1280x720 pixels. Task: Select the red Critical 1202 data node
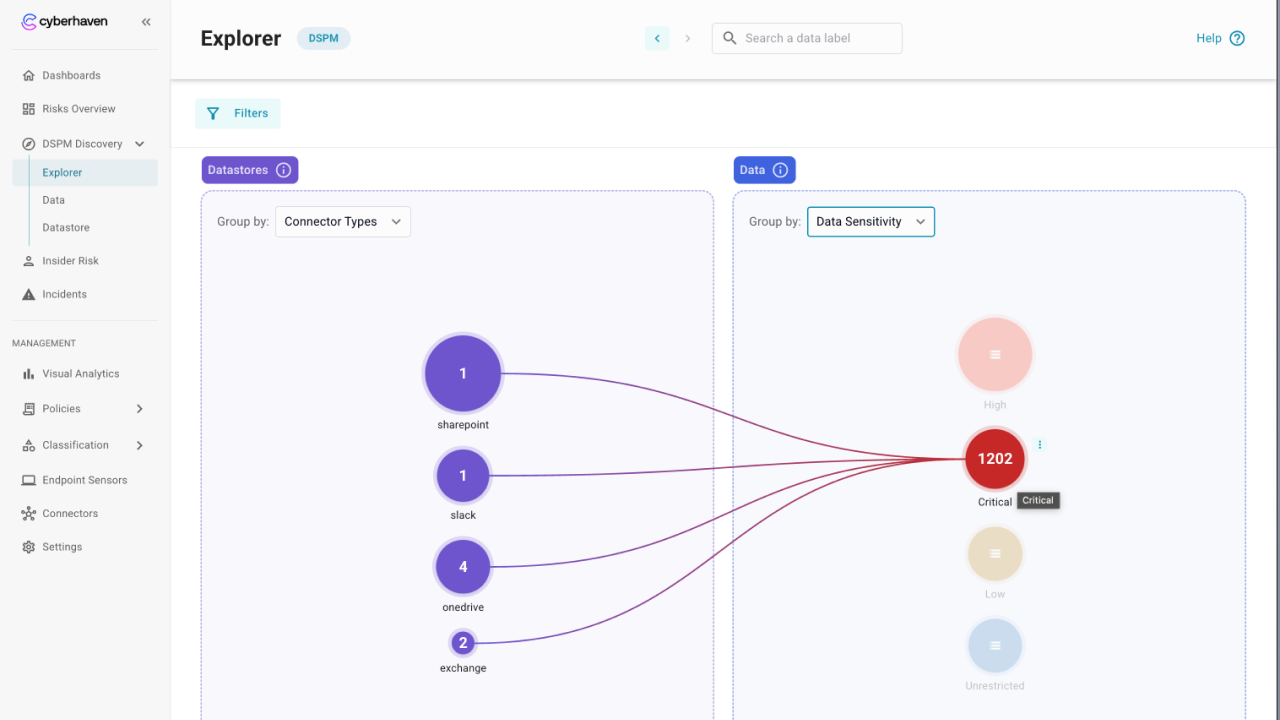(994, 459)
